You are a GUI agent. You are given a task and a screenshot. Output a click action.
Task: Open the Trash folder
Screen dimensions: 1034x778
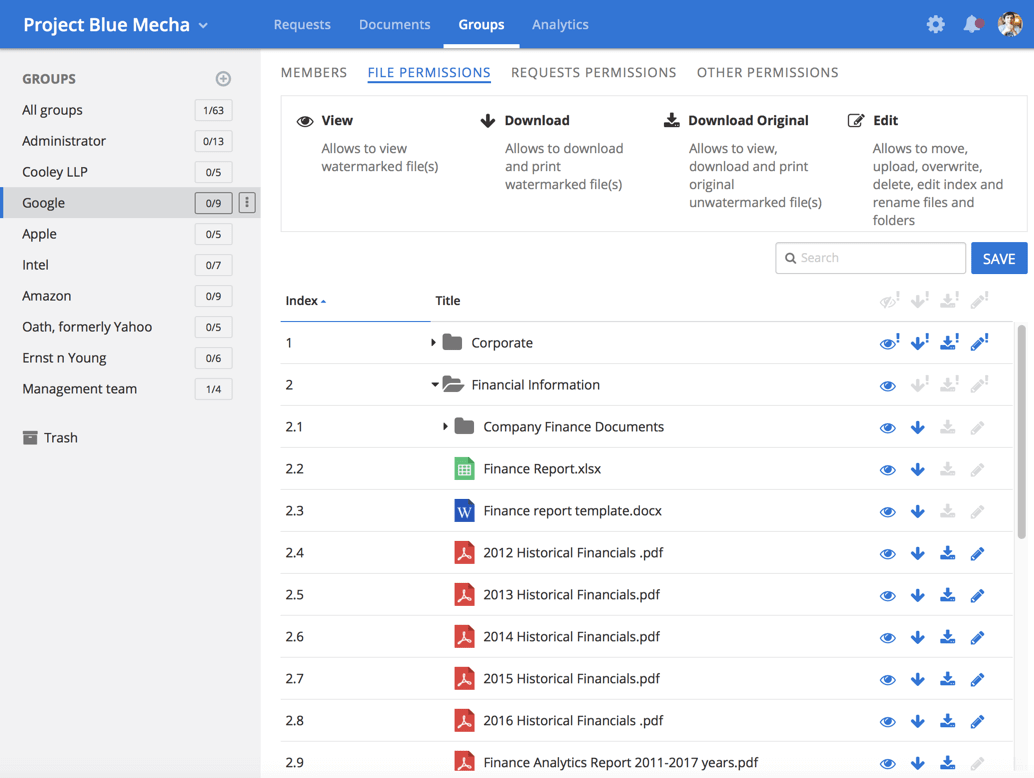(x=50, y=438)
